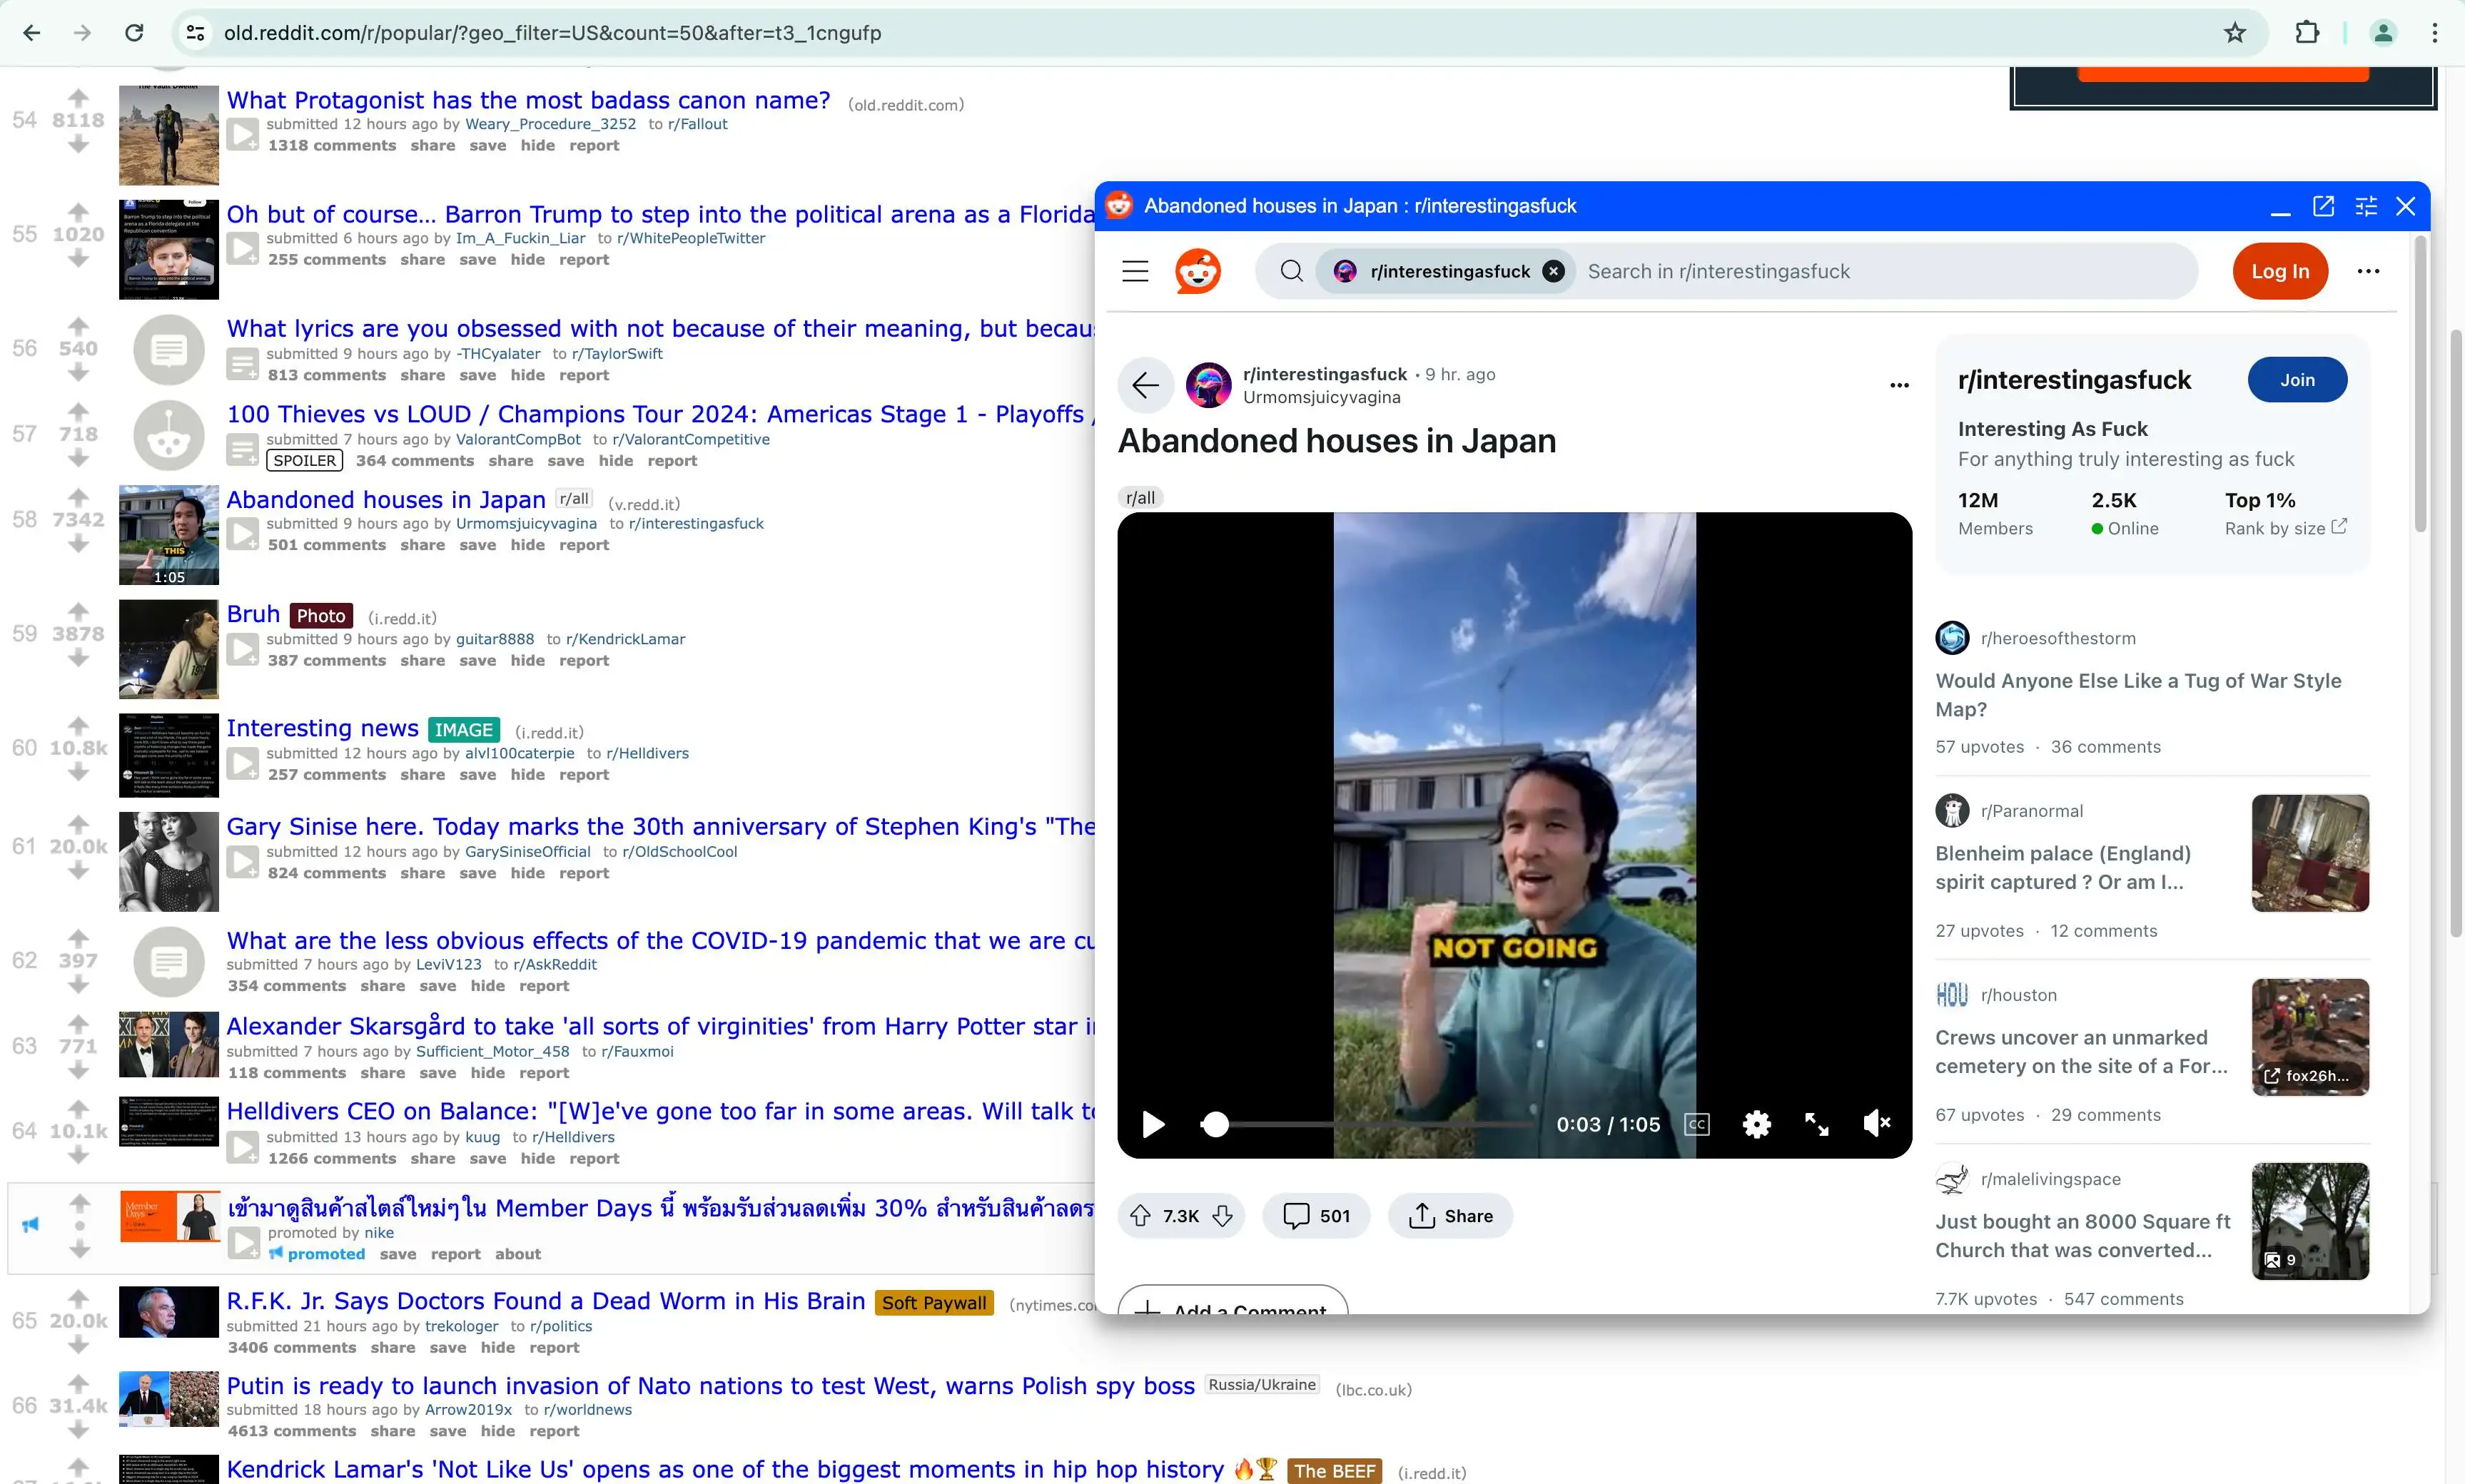Screen dimensions: 2465x1484
Task: Expand the preview for Barron Trump post
Action: pos(243,248)
